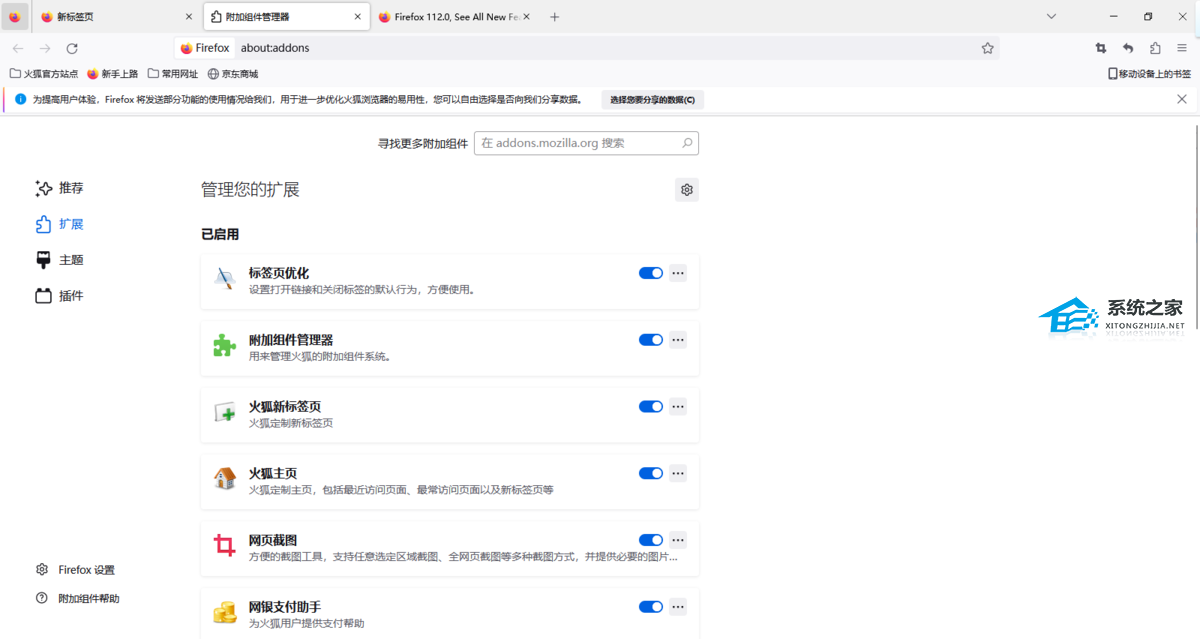The width and height of the screenshot is (1200, 639).
Task: Select the 附加组件管理器 tab
Action: point(286,17)
